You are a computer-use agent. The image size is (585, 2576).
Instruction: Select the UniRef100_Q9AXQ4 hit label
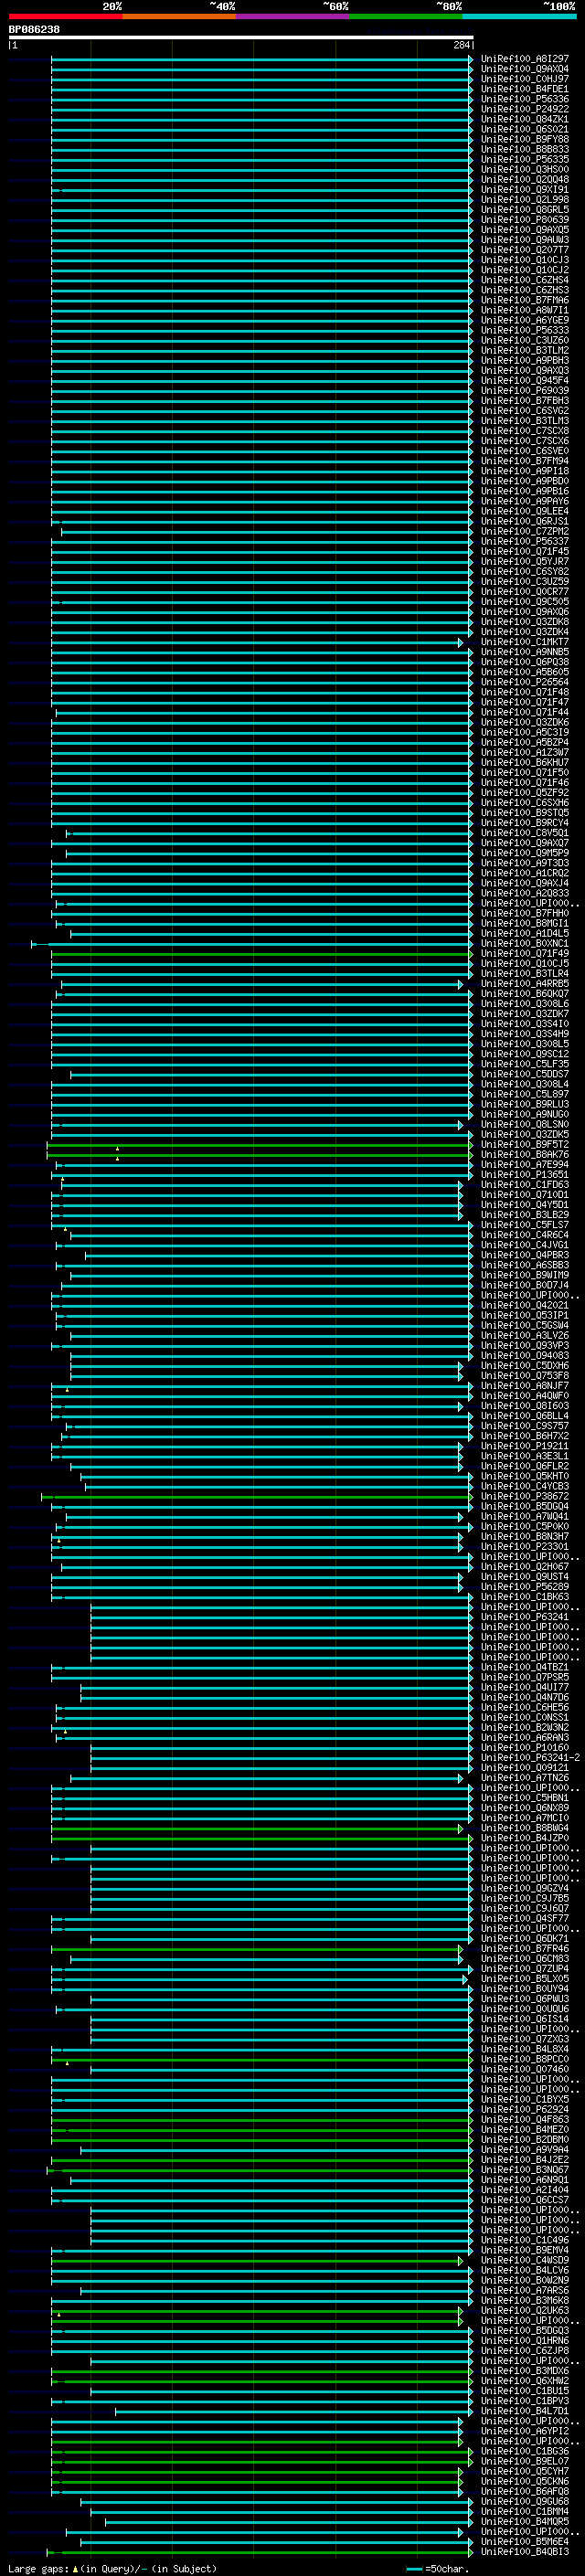pyautogui.click(x=524, y=69)
